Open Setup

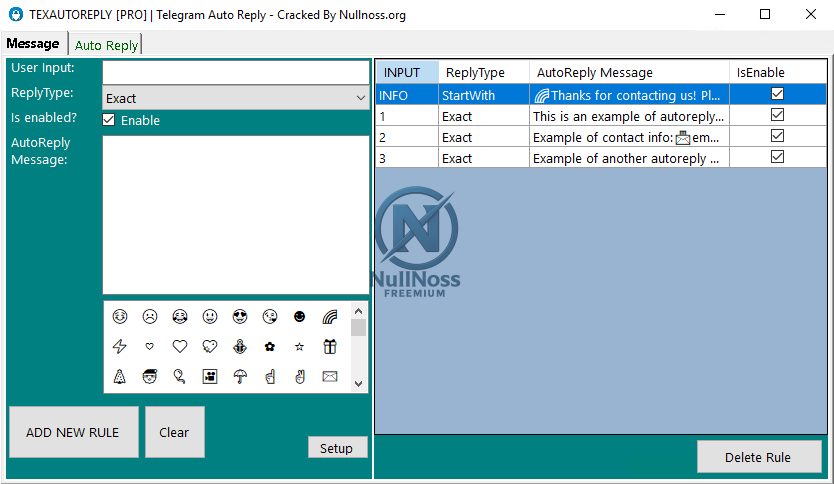337,448
